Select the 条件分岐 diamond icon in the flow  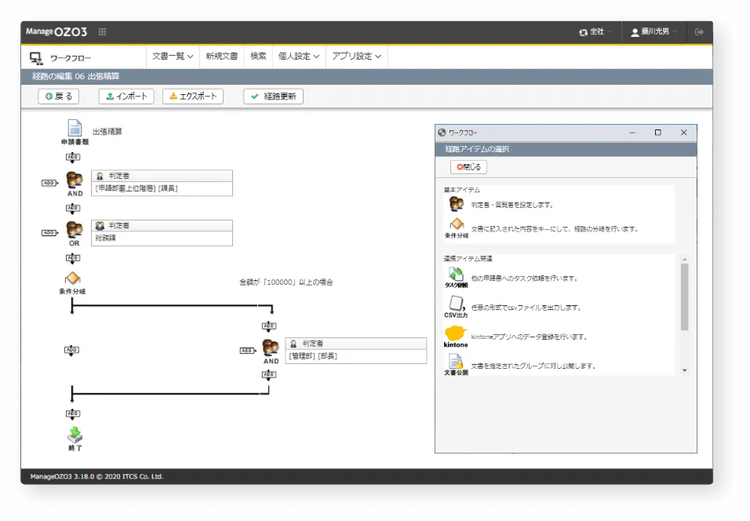tap(73, 278)
